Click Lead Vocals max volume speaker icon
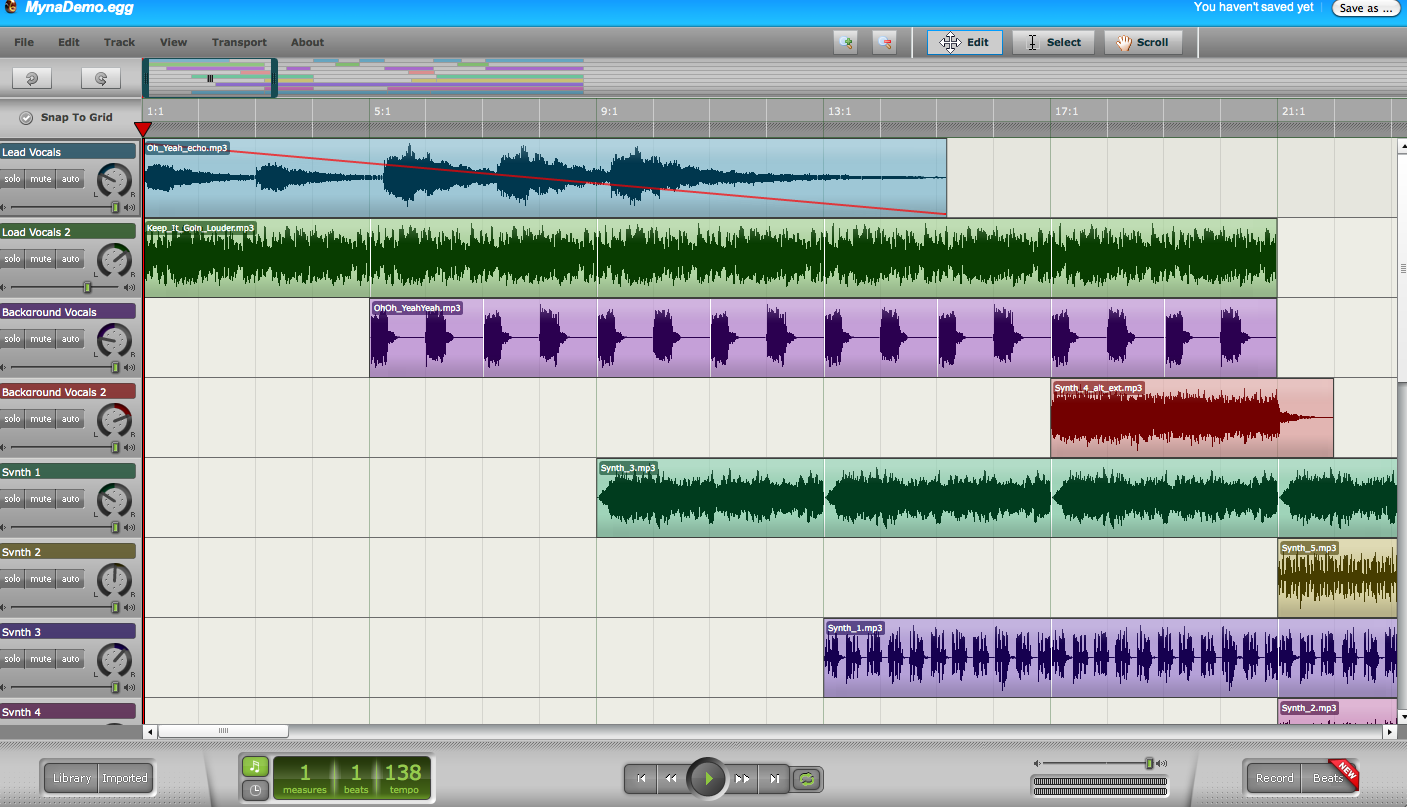The width and height of the screenshot is (1407, 807). (129, 208)
